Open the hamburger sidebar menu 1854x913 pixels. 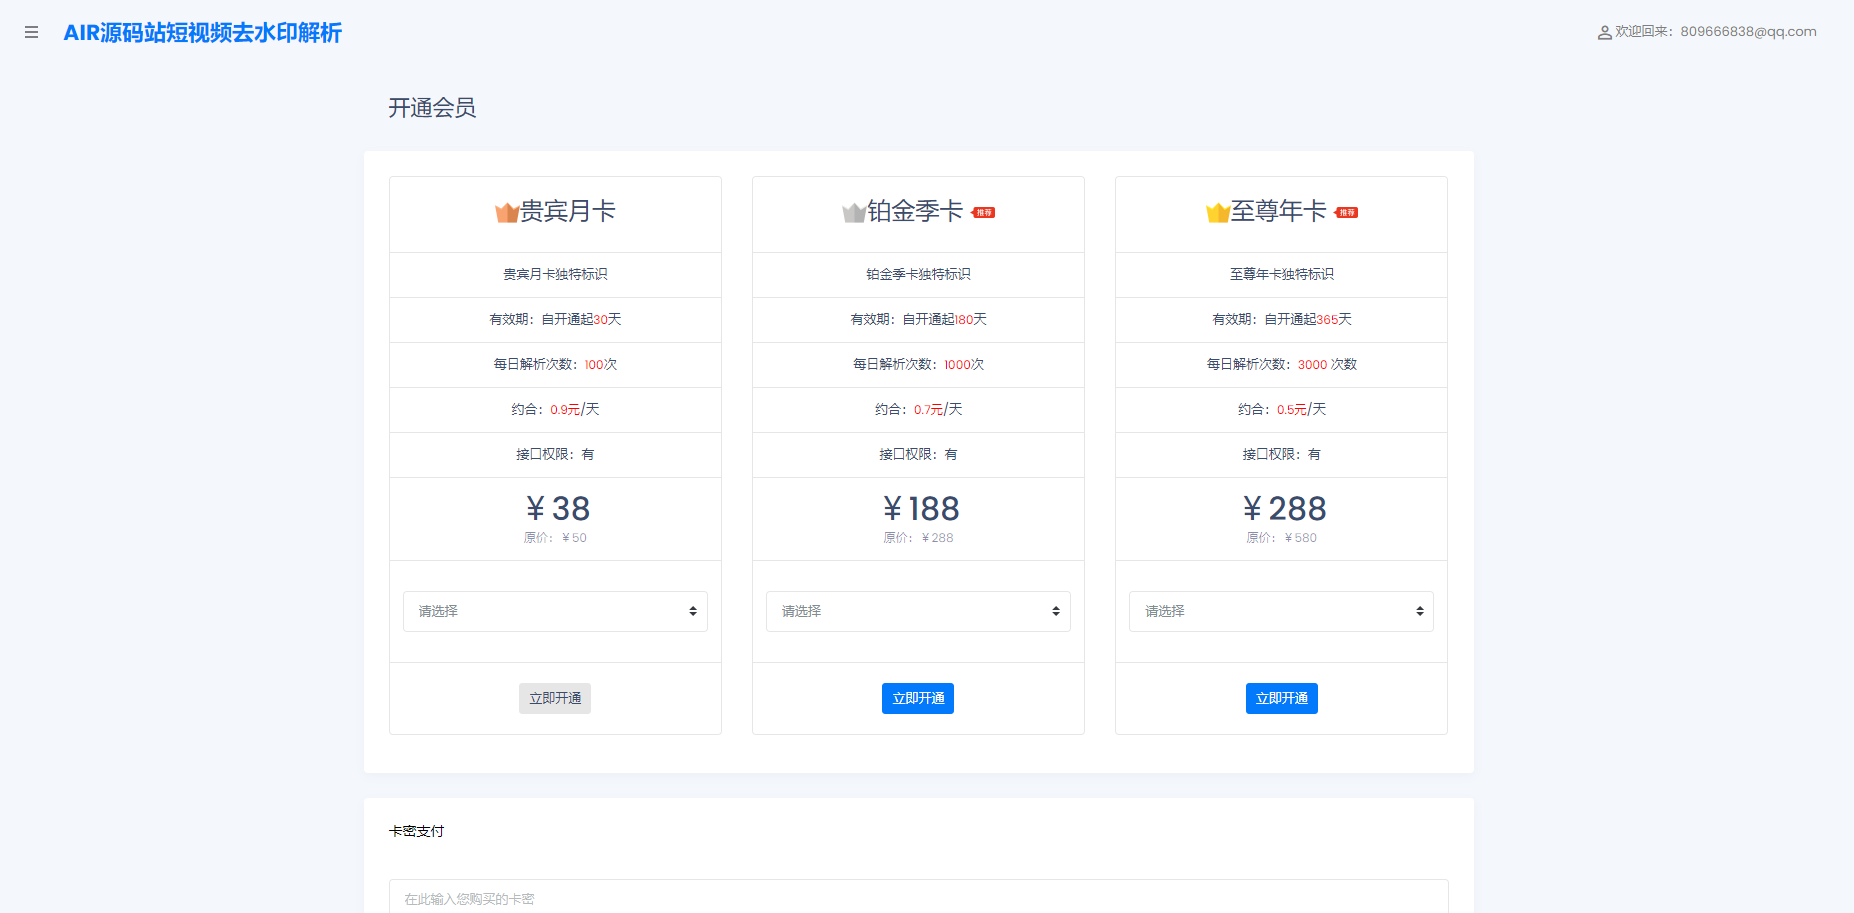click(31, 33)
